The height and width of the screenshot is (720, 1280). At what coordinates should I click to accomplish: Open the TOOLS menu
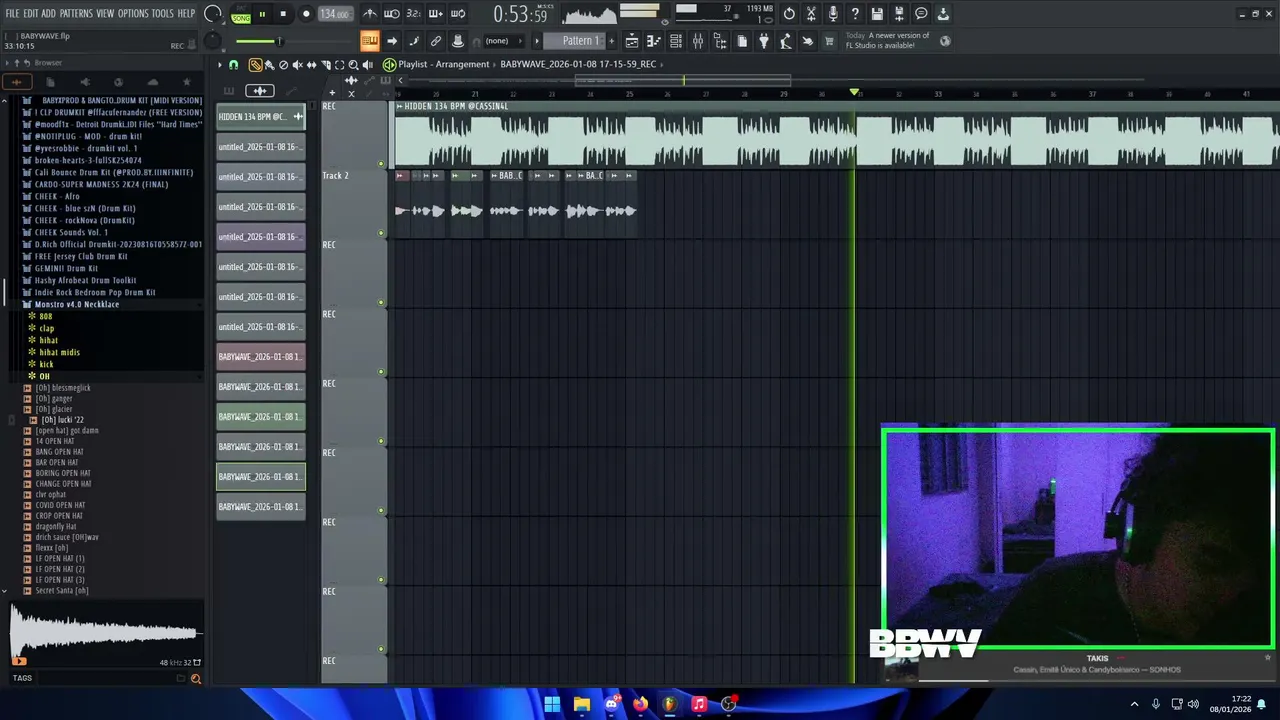click(162, 13)
